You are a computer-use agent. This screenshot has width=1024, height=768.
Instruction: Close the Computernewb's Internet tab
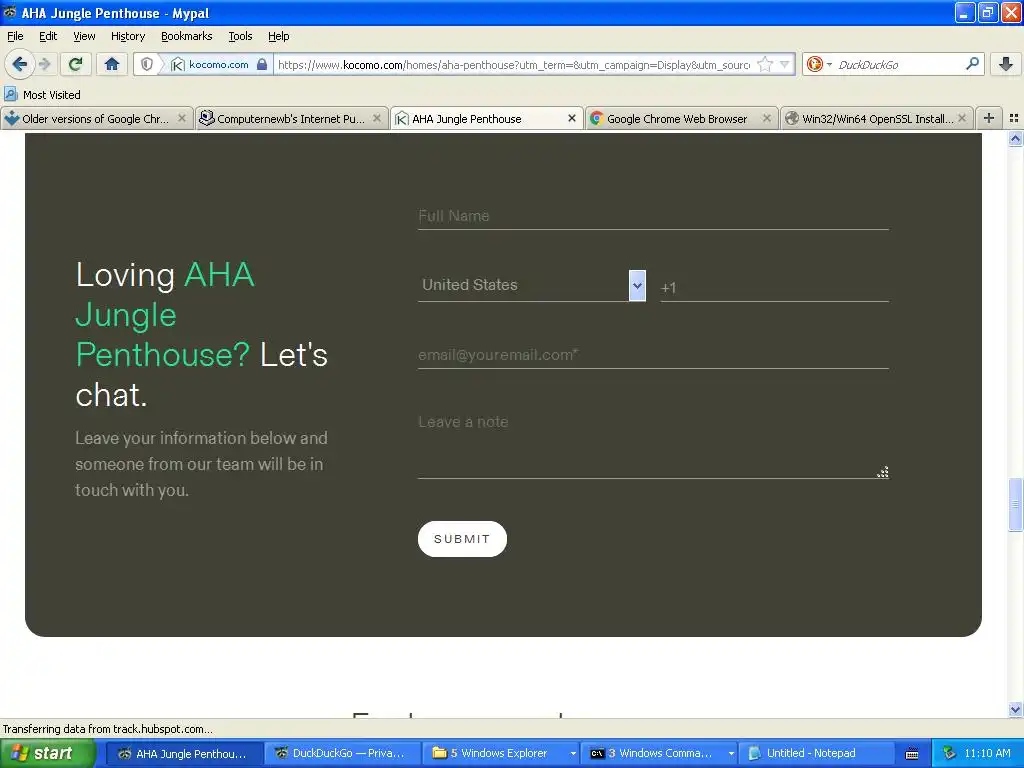tap(376, 118)
